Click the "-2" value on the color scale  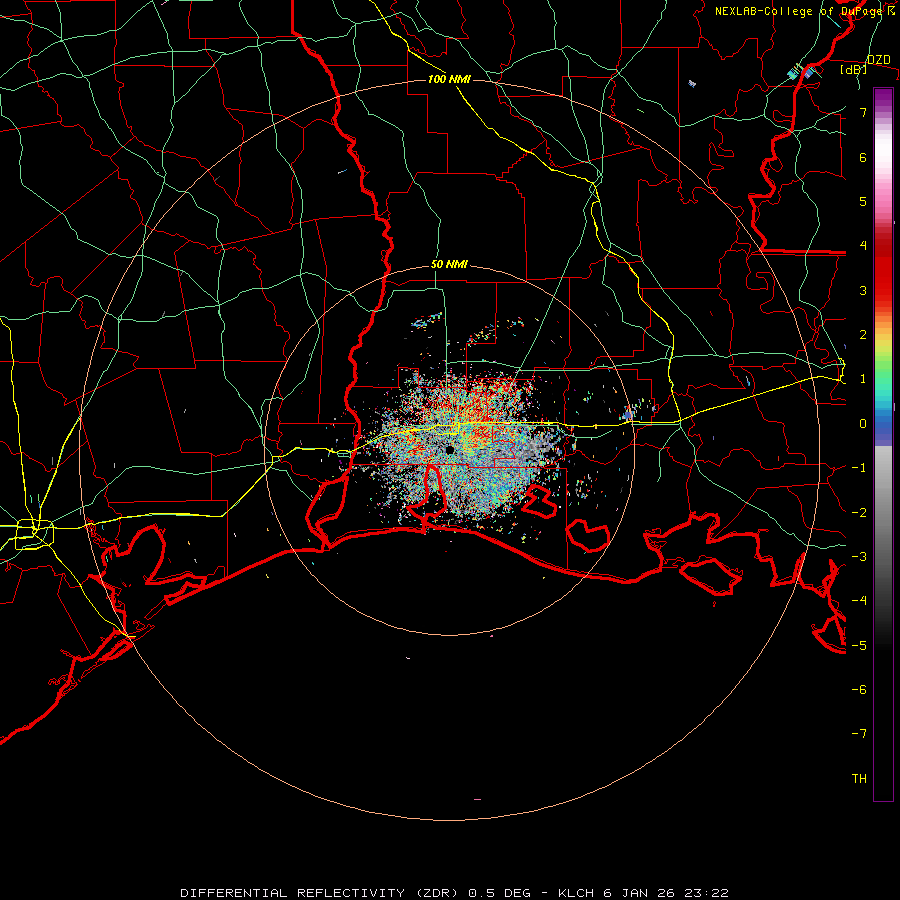coord(859,512)
